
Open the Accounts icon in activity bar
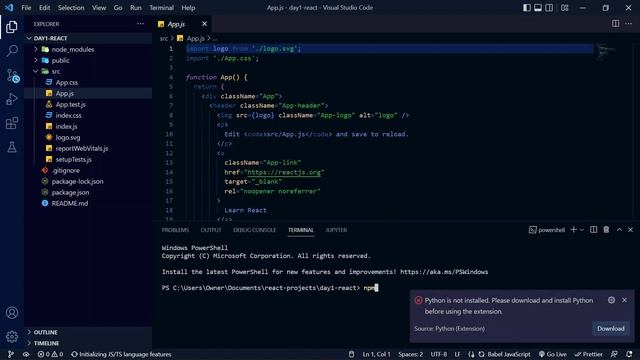(12, 313)
